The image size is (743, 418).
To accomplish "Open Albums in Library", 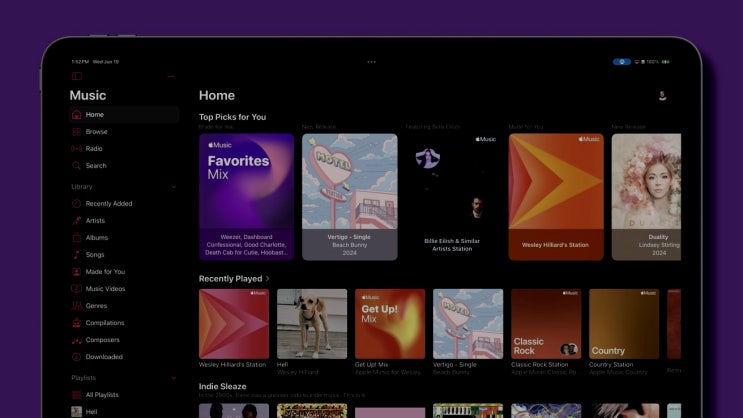I will coord(97,237).
